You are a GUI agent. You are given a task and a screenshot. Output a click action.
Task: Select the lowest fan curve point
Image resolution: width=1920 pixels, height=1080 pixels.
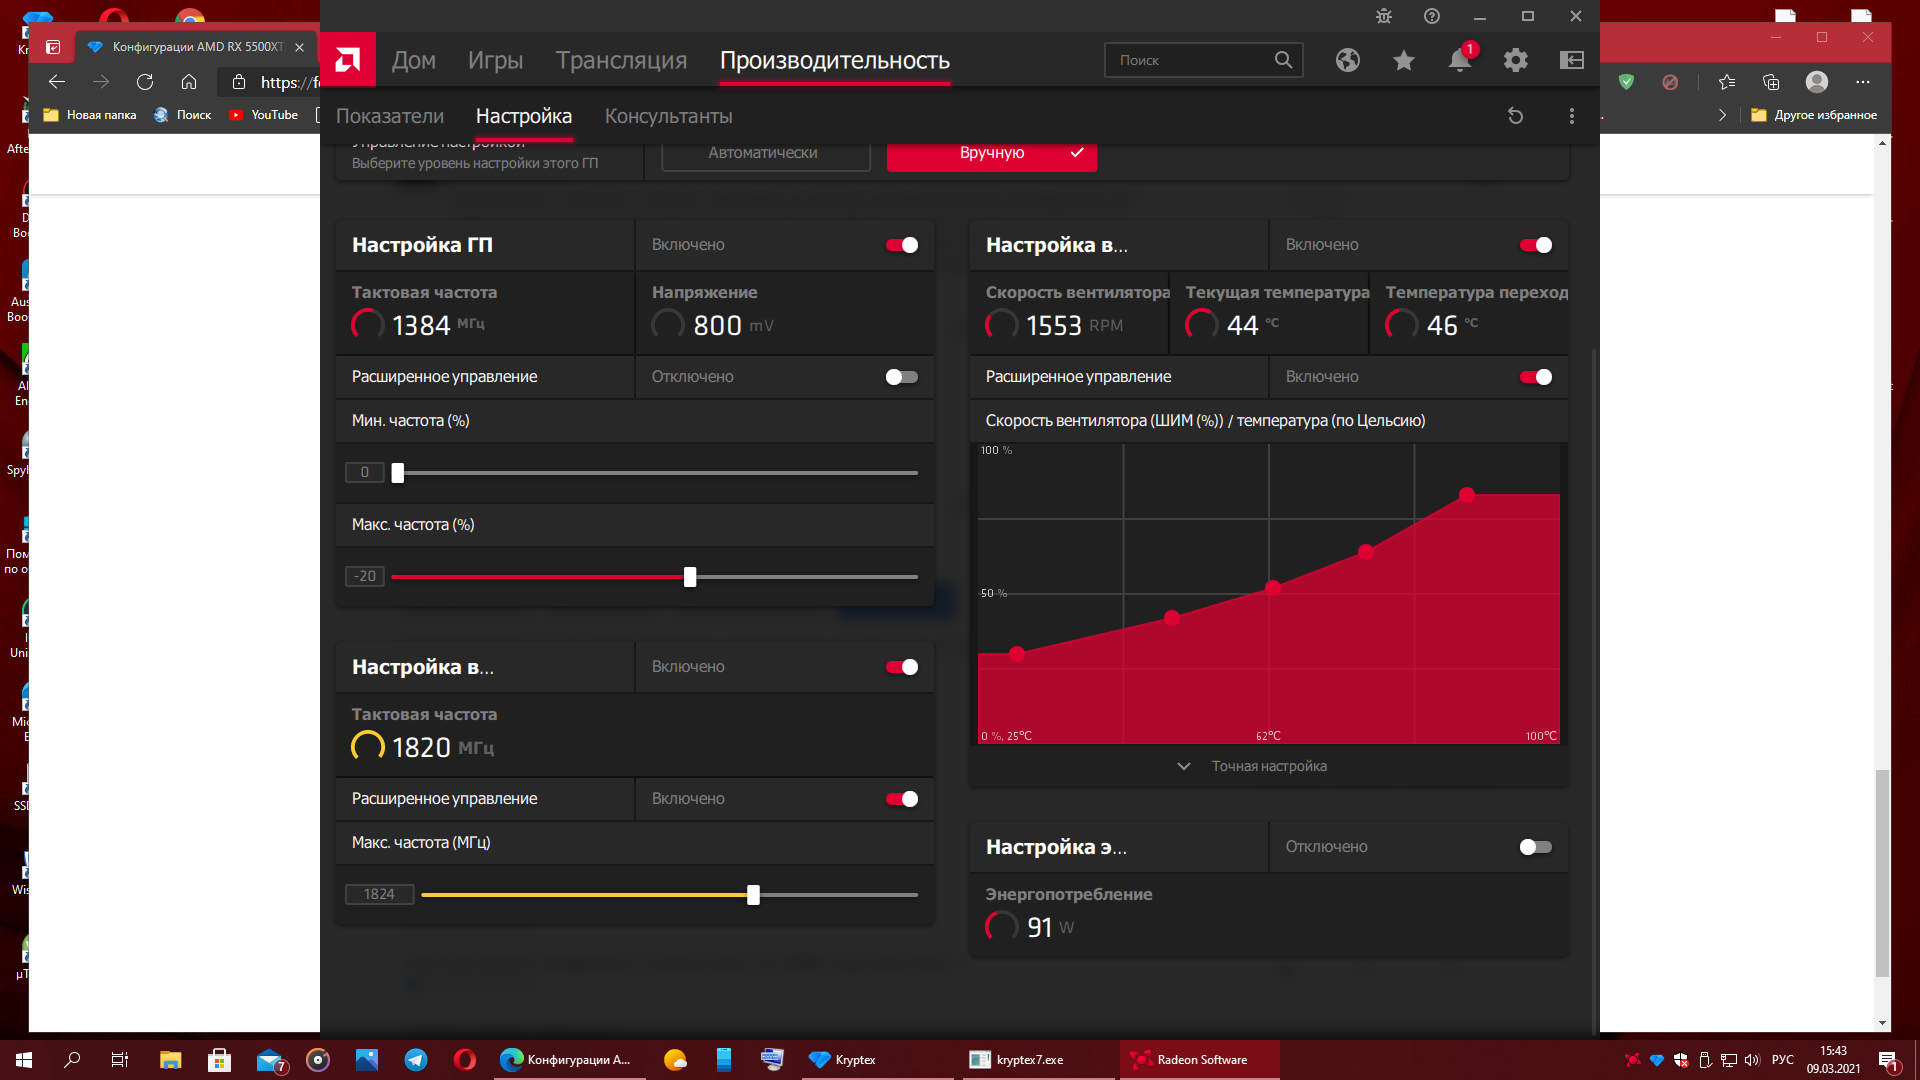[1017, 654]
